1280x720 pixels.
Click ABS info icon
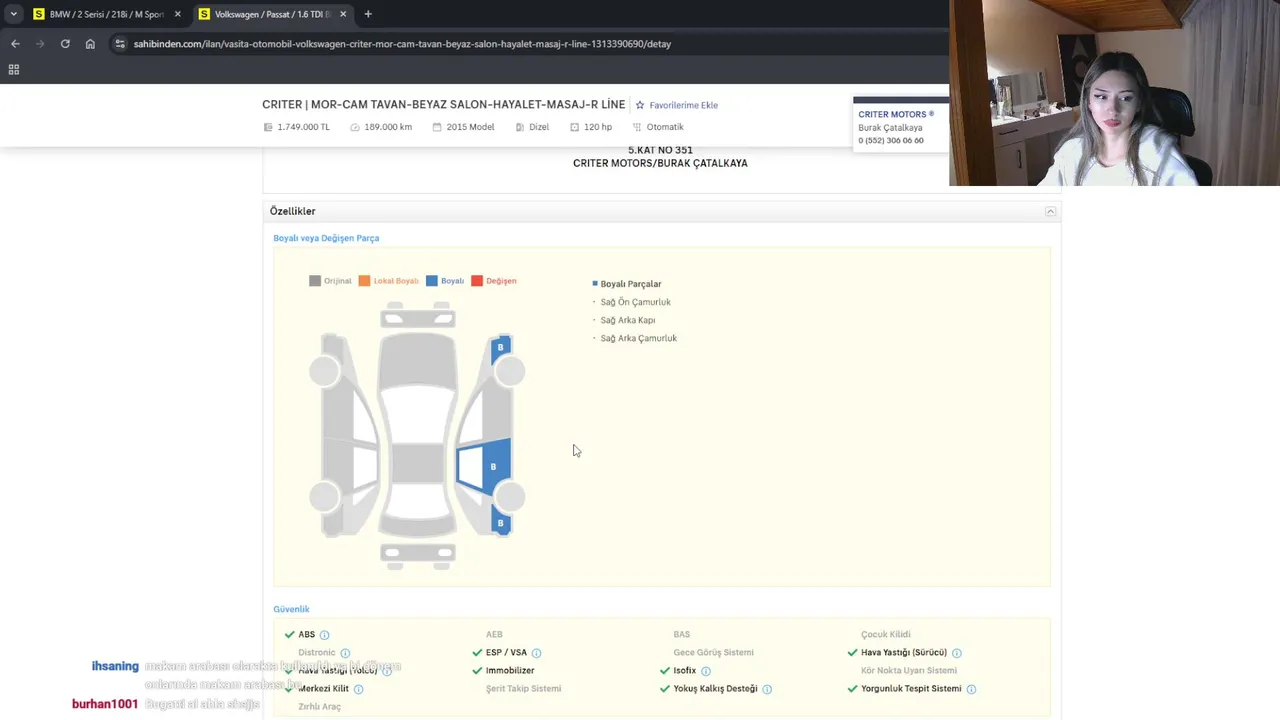coord(324,635)
